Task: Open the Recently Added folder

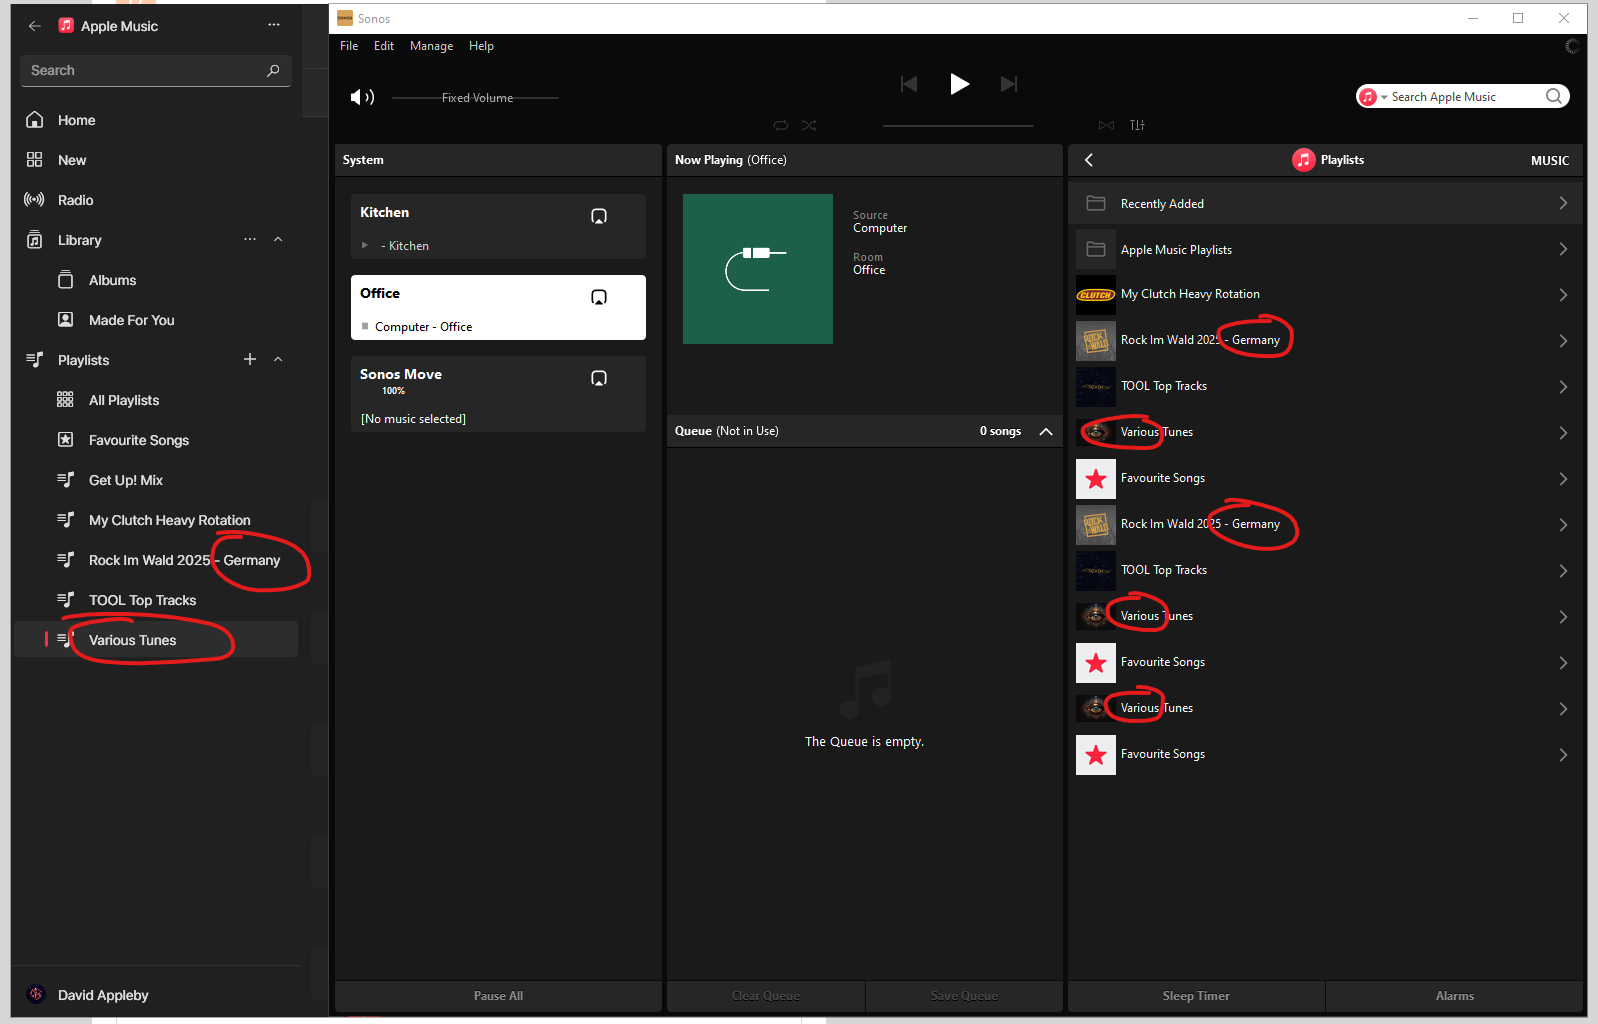Action: pyautogui.click(x=1325, y=203)
